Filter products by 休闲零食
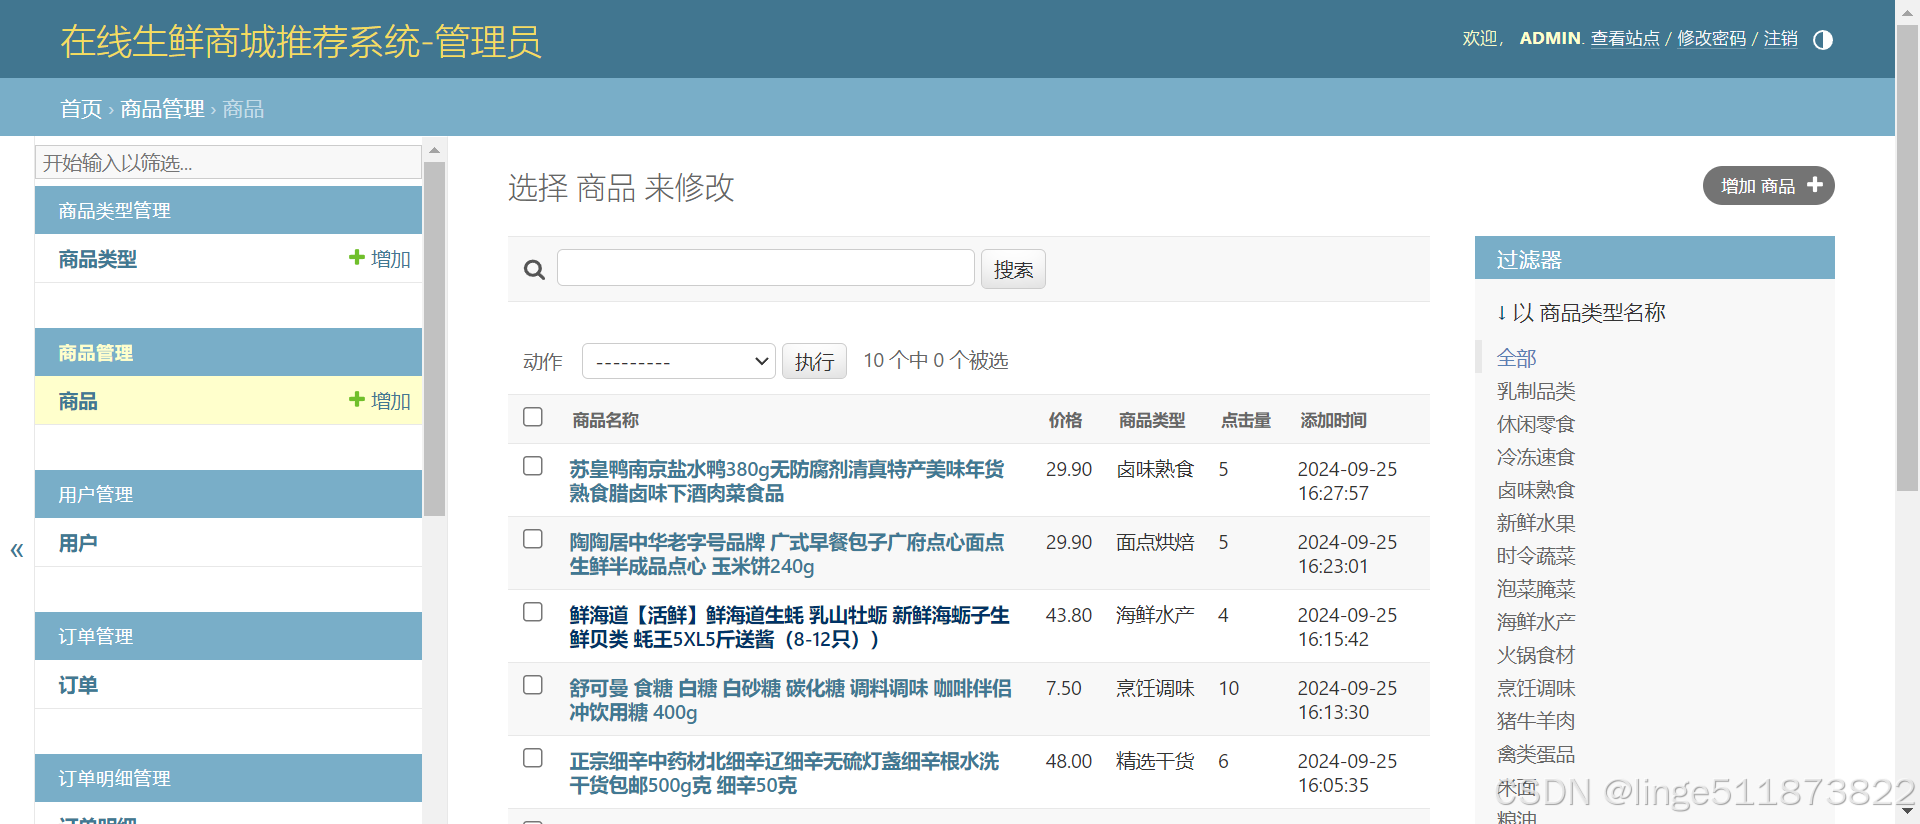 pyautogui.click(x=1536, y=424)
